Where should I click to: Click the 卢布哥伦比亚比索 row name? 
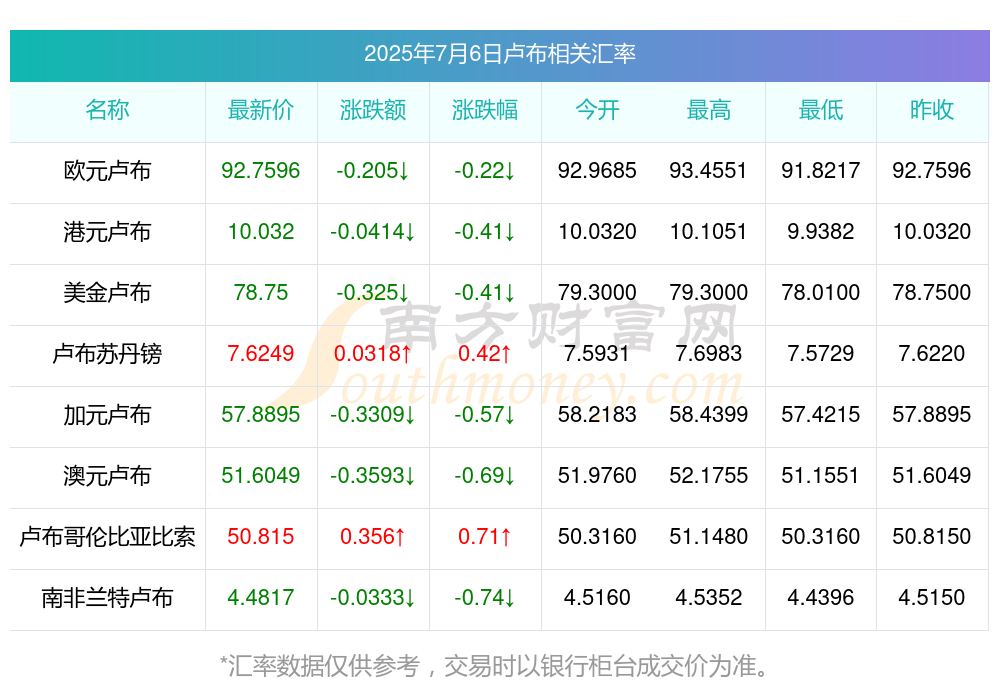coord(107,537)
